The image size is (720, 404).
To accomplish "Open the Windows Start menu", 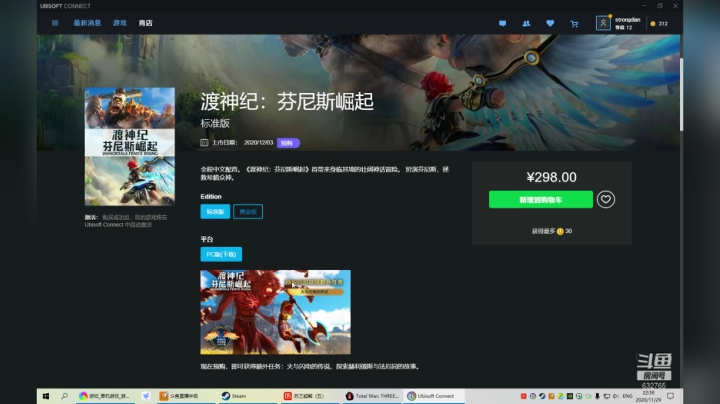I will pyautogui.click(x=45, y=396).
